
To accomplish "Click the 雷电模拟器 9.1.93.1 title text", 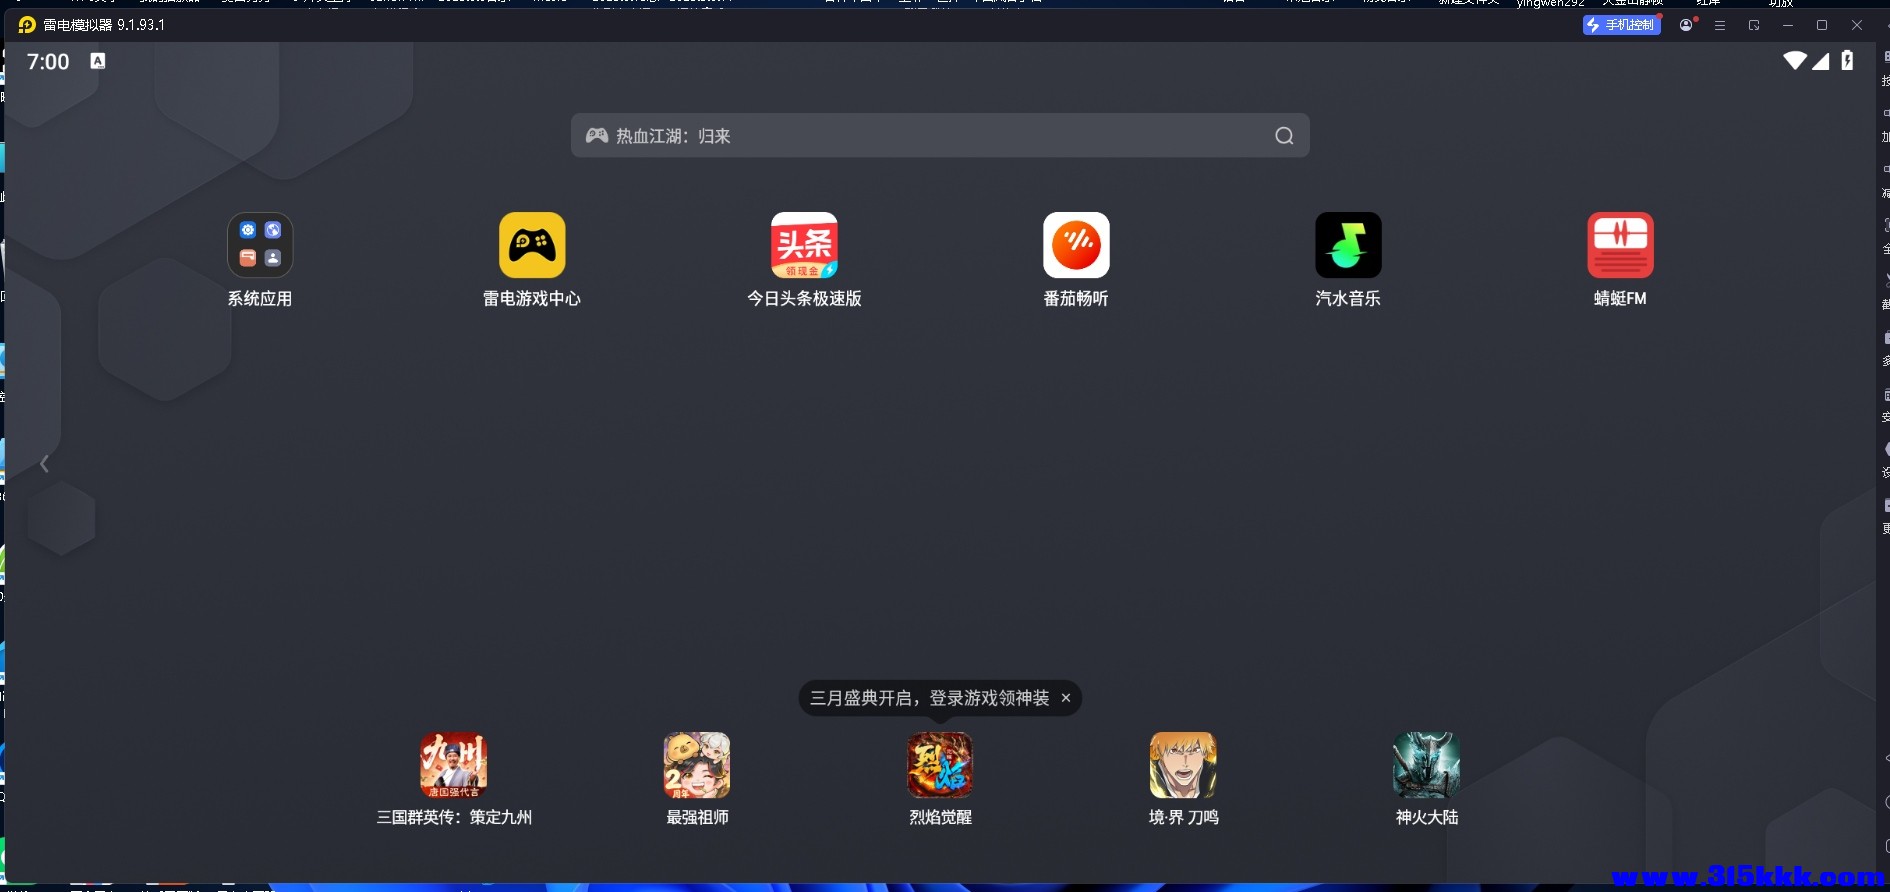I will coord(104,25).
